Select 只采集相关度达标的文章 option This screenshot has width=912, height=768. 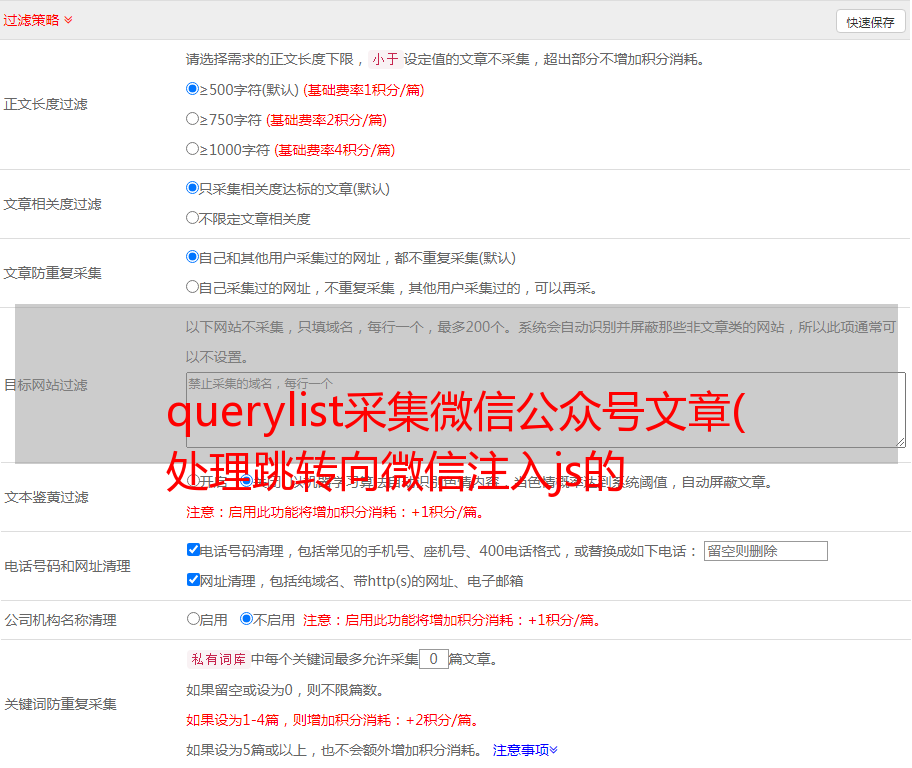(x=193, y=188)
